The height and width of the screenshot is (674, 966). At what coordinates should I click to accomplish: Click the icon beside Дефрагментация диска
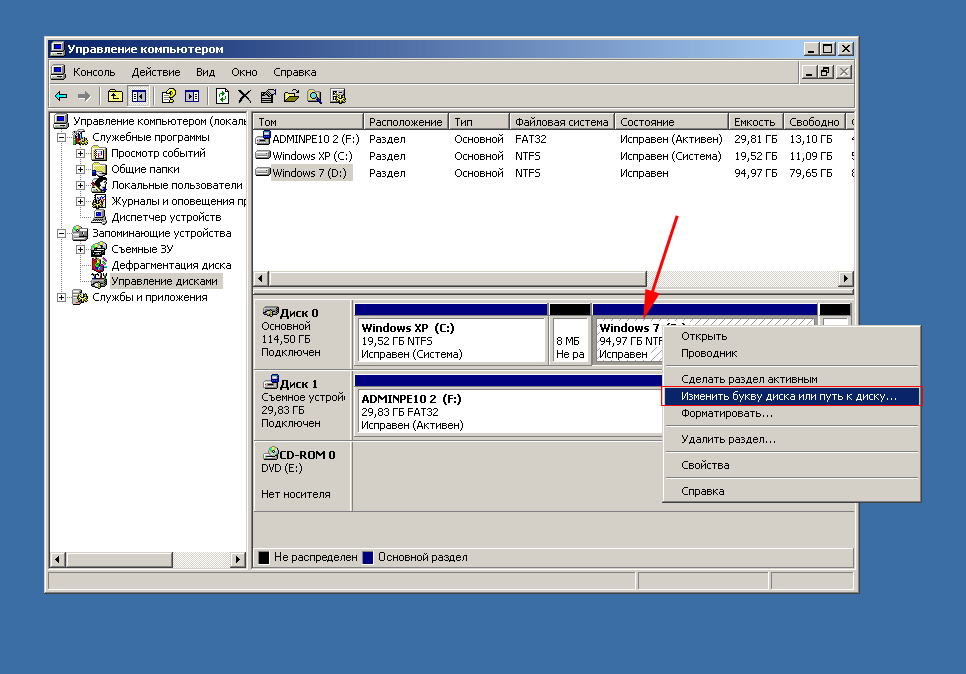pos(99,265)
